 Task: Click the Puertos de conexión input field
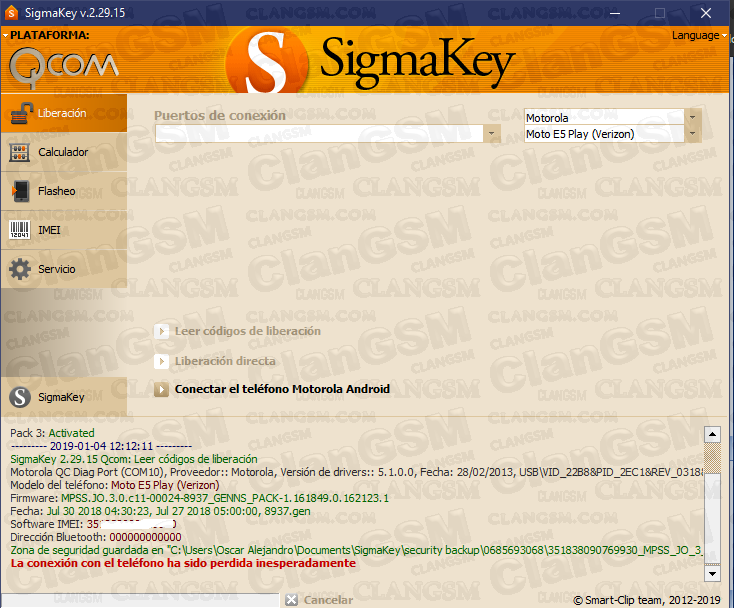pos(319,133)
